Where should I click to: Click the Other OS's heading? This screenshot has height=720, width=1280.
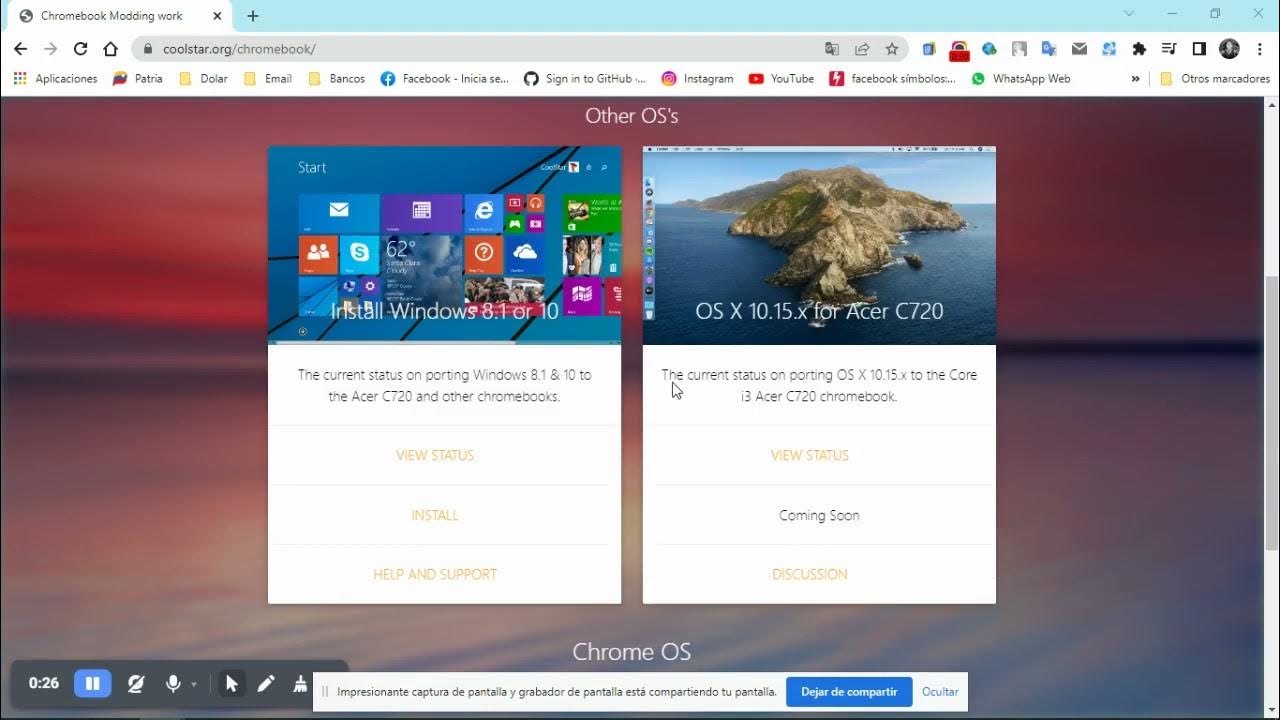(x=632, y=116)
